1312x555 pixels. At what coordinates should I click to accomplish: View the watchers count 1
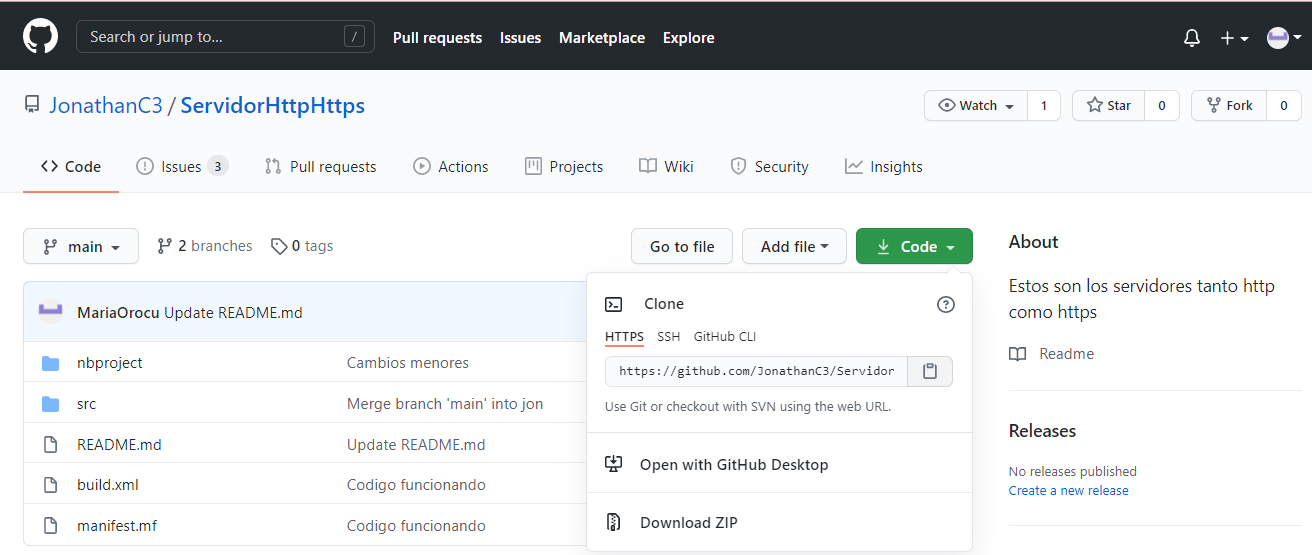point(1044,105)
